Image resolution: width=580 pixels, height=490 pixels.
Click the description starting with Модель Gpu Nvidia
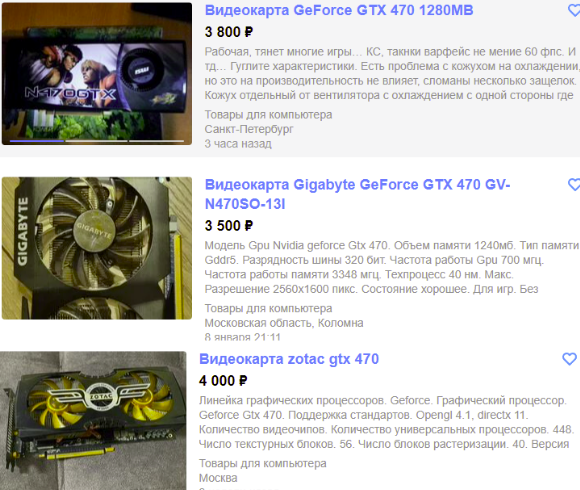(x=392, y=267)
